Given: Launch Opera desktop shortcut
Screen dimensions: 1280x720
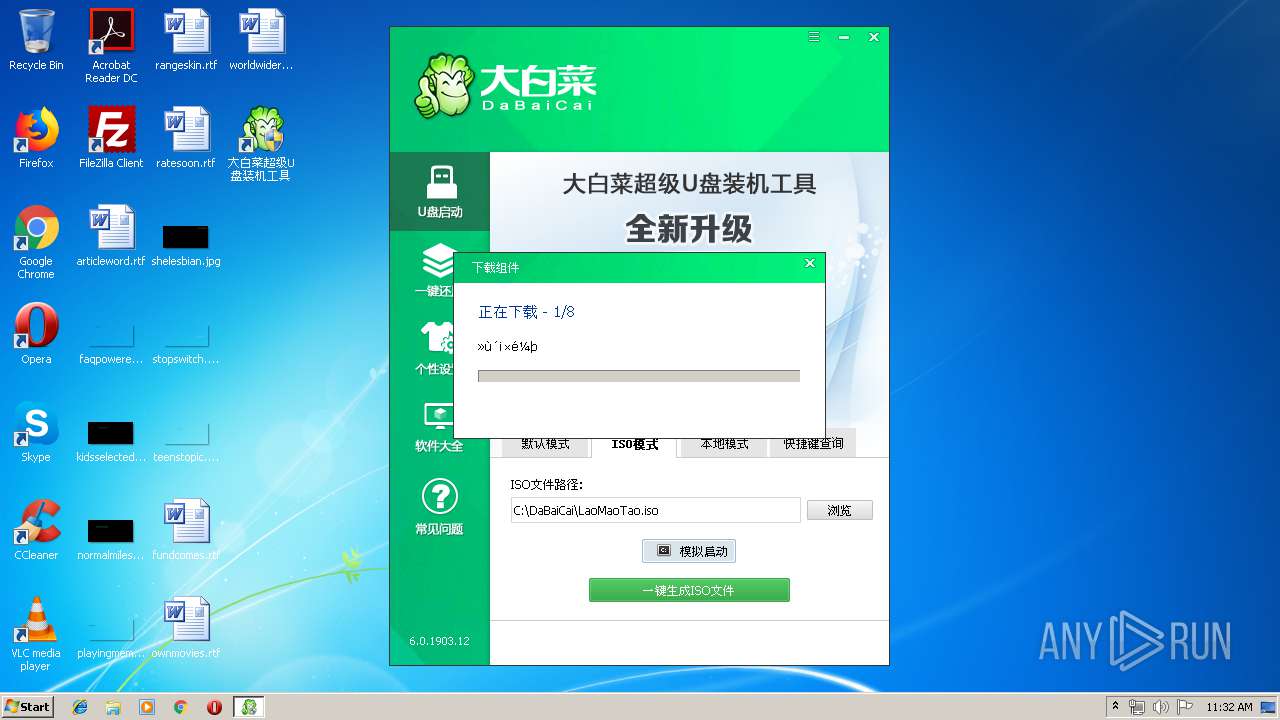Looking at the screenshot, I should click(x=36, y=335).
